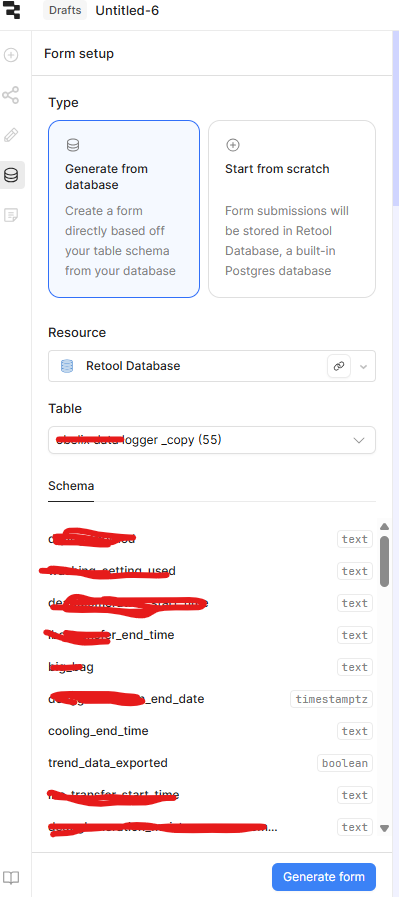This screenshot has height=897, width=399.
Task: Click the Form setup heading
Action: 79,54
